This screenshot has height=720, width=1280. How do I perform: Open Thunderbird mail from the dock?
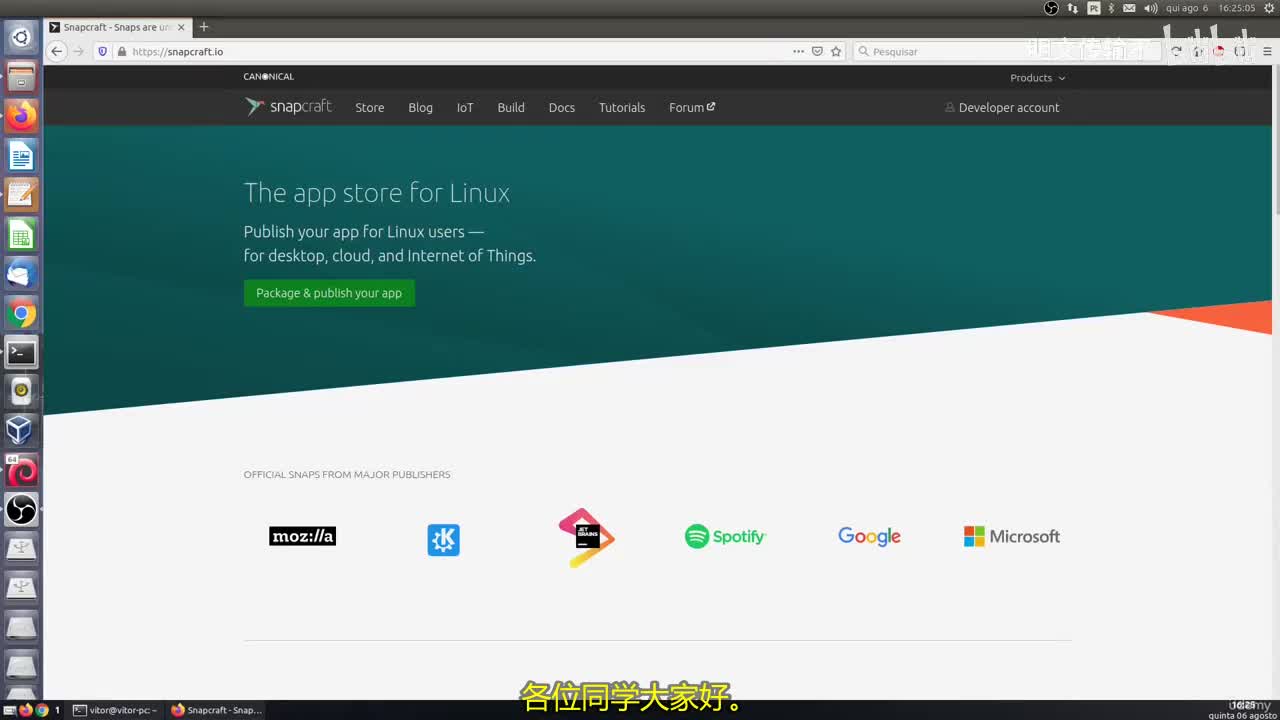[x=21, y=273]
